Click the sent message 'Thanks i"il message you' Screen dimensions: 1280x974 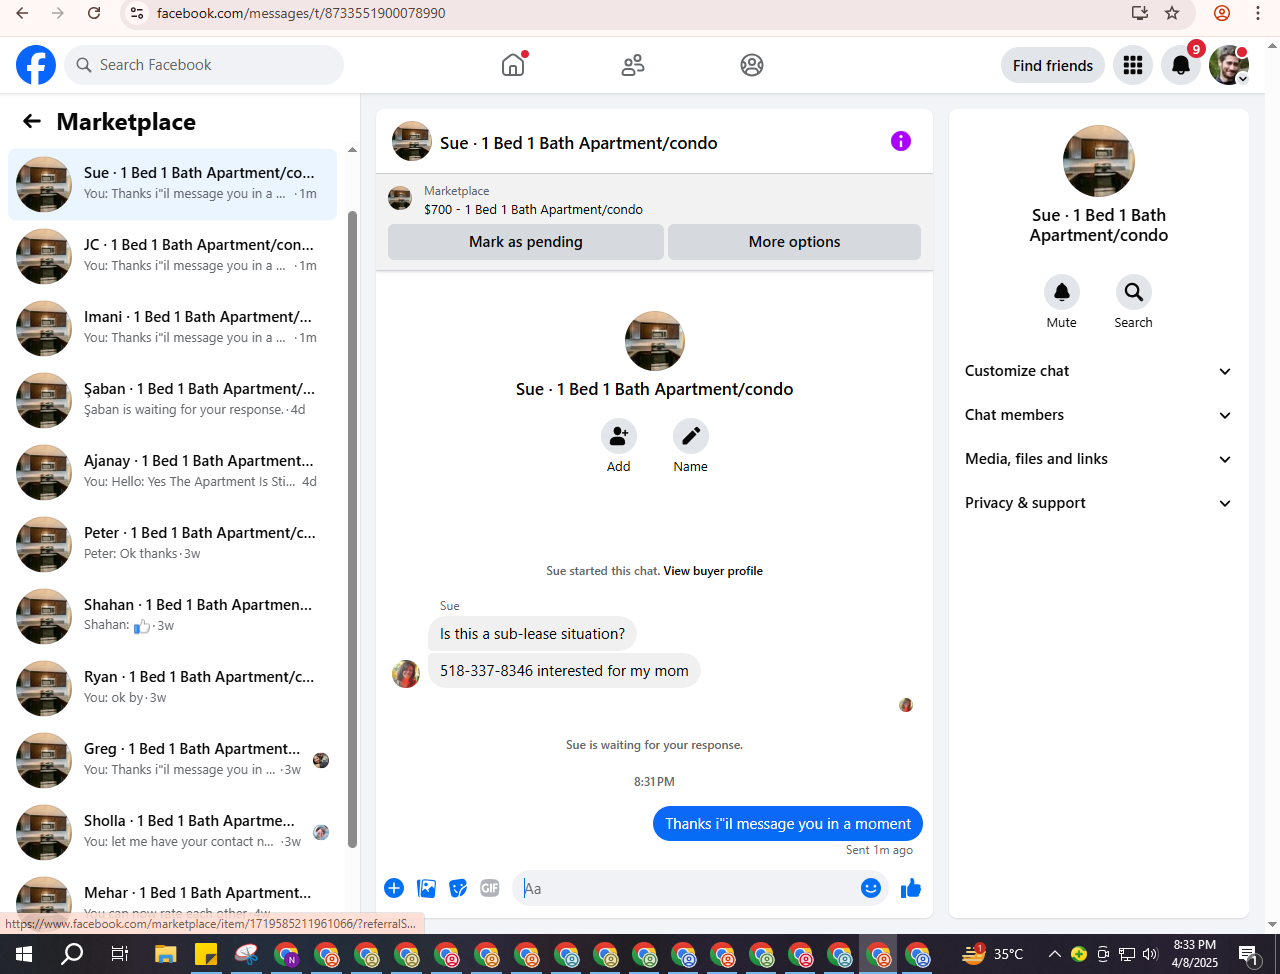pyautogui.click(x=788, y=824)
